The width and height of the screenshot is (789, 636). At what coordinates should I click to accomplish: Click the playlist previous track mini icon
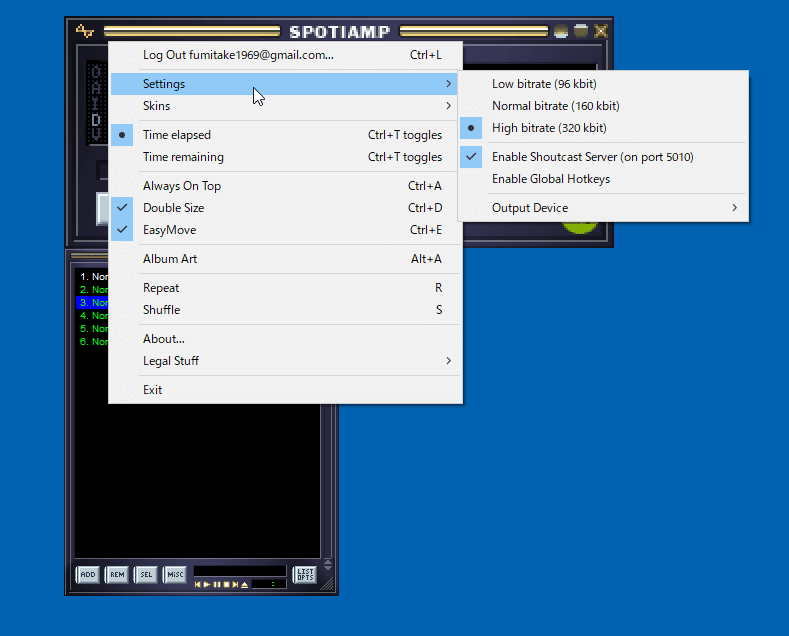(x=198, y=584)
